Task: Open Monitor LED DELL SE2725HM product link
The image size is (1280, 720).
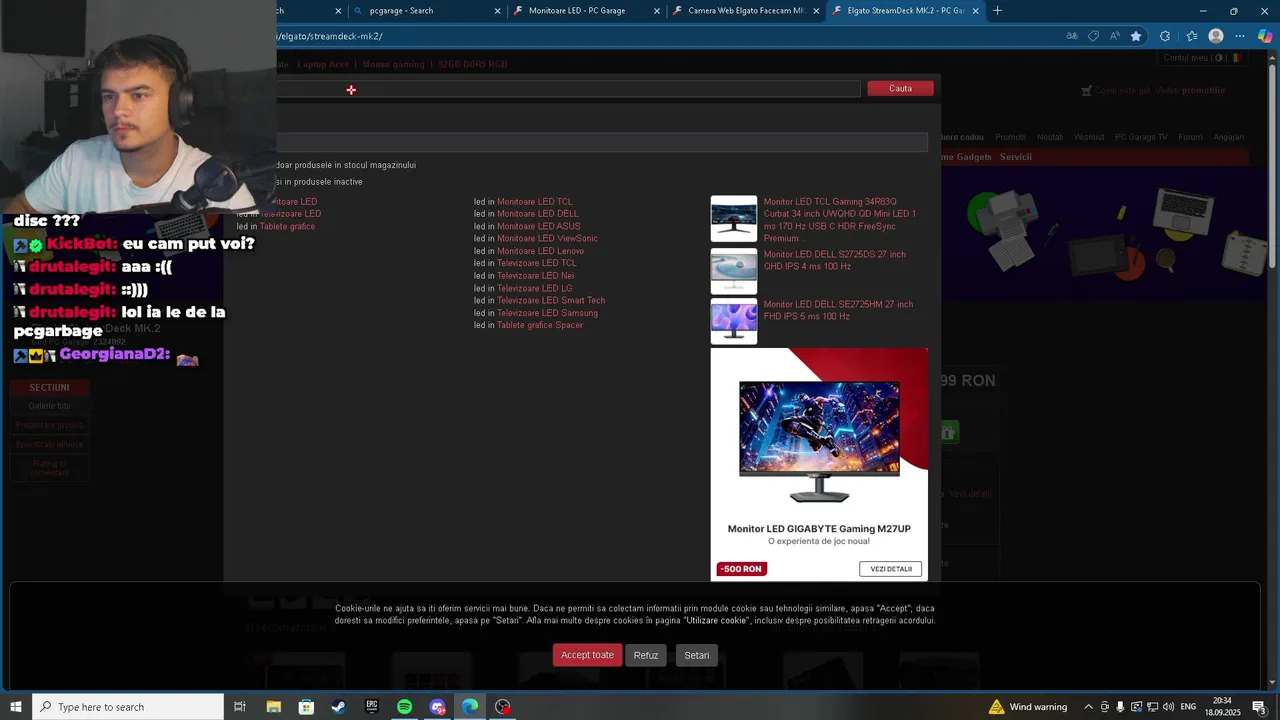Action: point(838,310)
